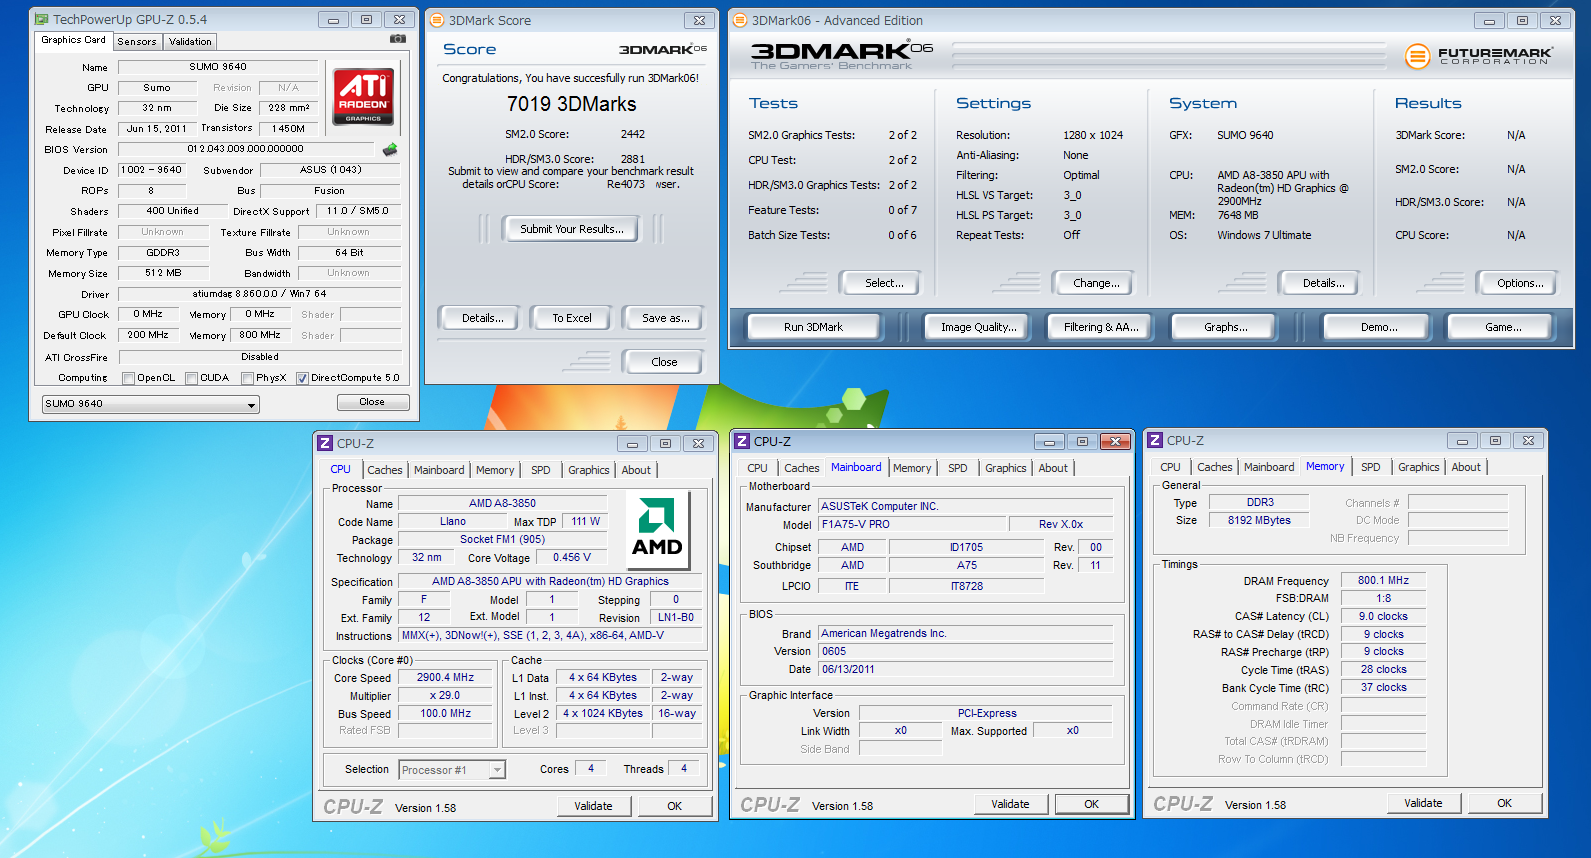The height and width of the screenshot is (858, 1591).
Task: Open SPD tab in the CPU-Z memory window
Action: pyautogui.click(x=1371, y=467)
